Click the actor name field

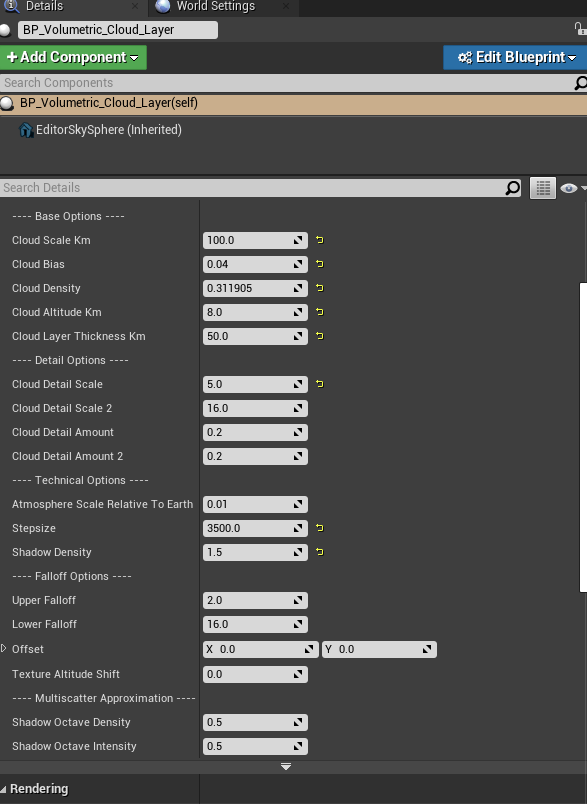(118, 30)
